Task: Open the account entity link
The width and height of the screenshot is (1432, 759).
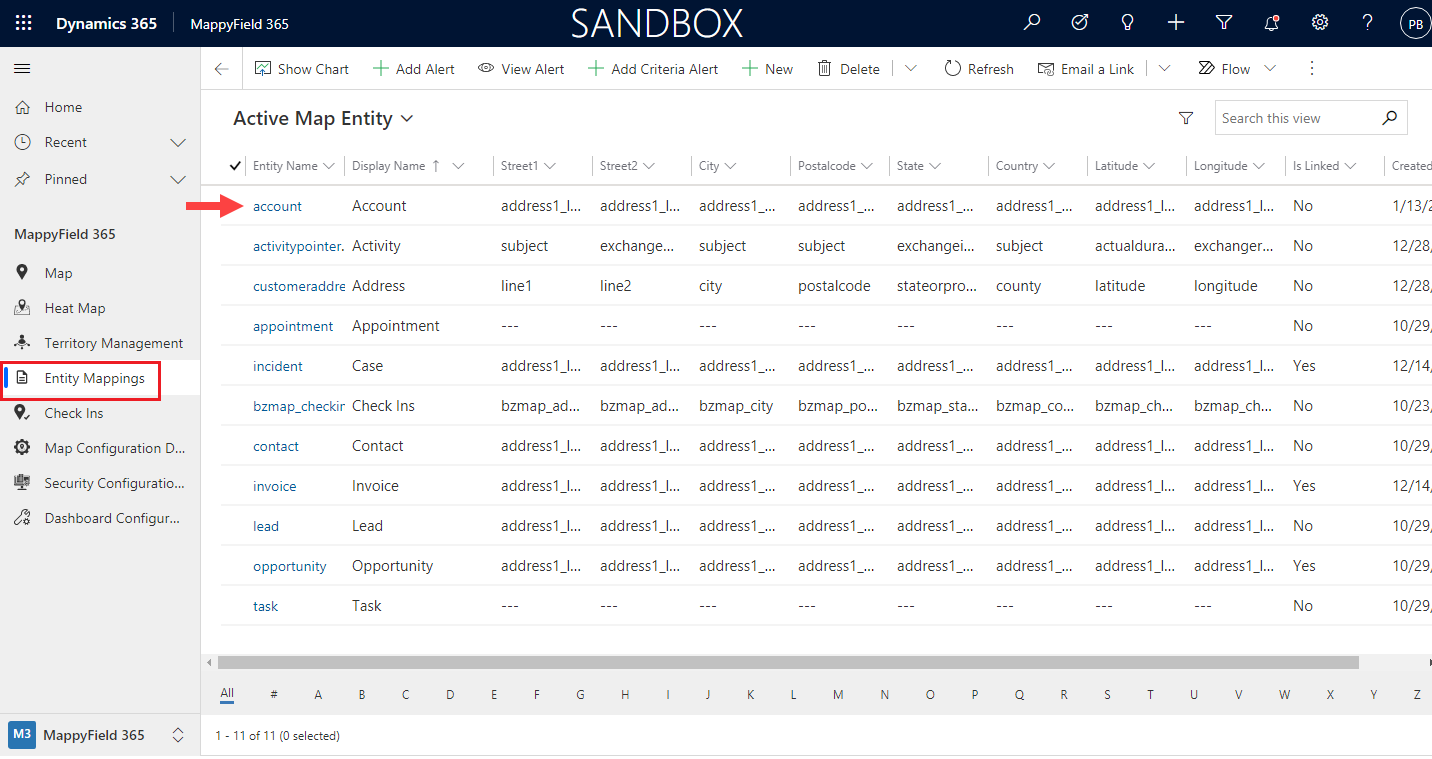Action: (x=277, y=206)
